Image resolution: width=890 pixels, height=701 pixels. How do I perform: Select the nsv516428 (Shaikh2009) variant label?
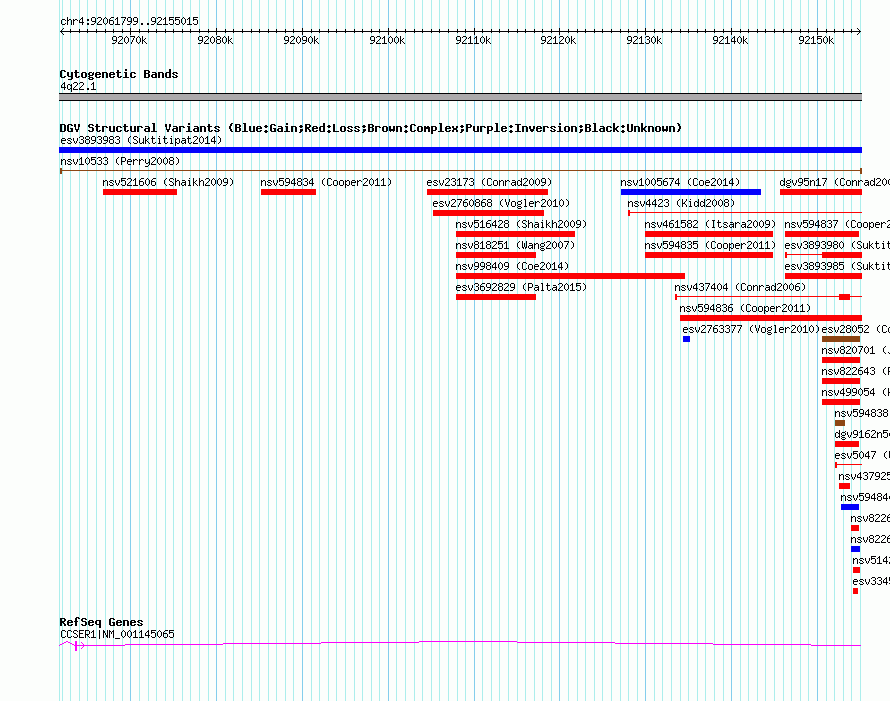click(x=521, y=224)
